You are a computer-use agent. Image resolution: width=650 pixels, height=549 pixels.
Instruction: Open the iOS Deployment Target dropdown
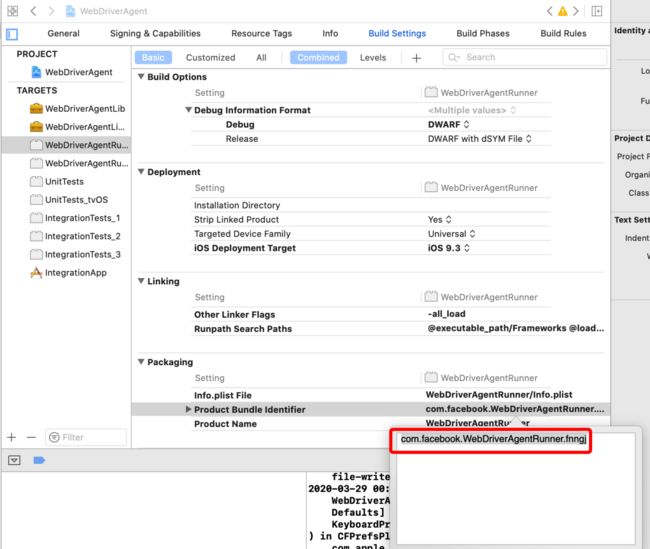pos(449,248)
